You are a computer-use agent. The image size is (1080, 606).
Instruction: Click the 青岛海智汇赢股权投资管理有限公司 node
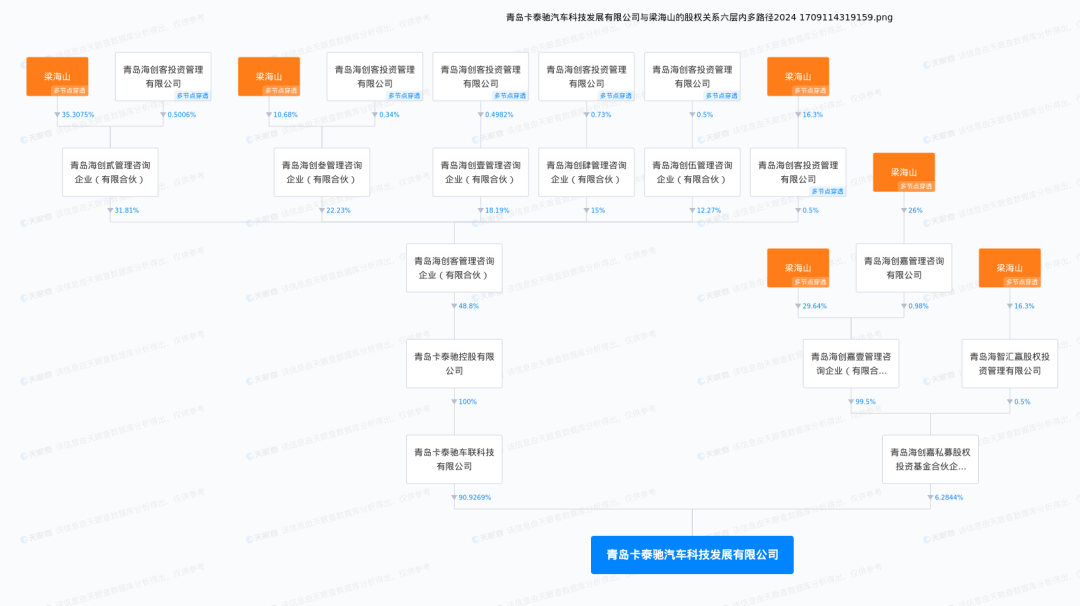1009,363
